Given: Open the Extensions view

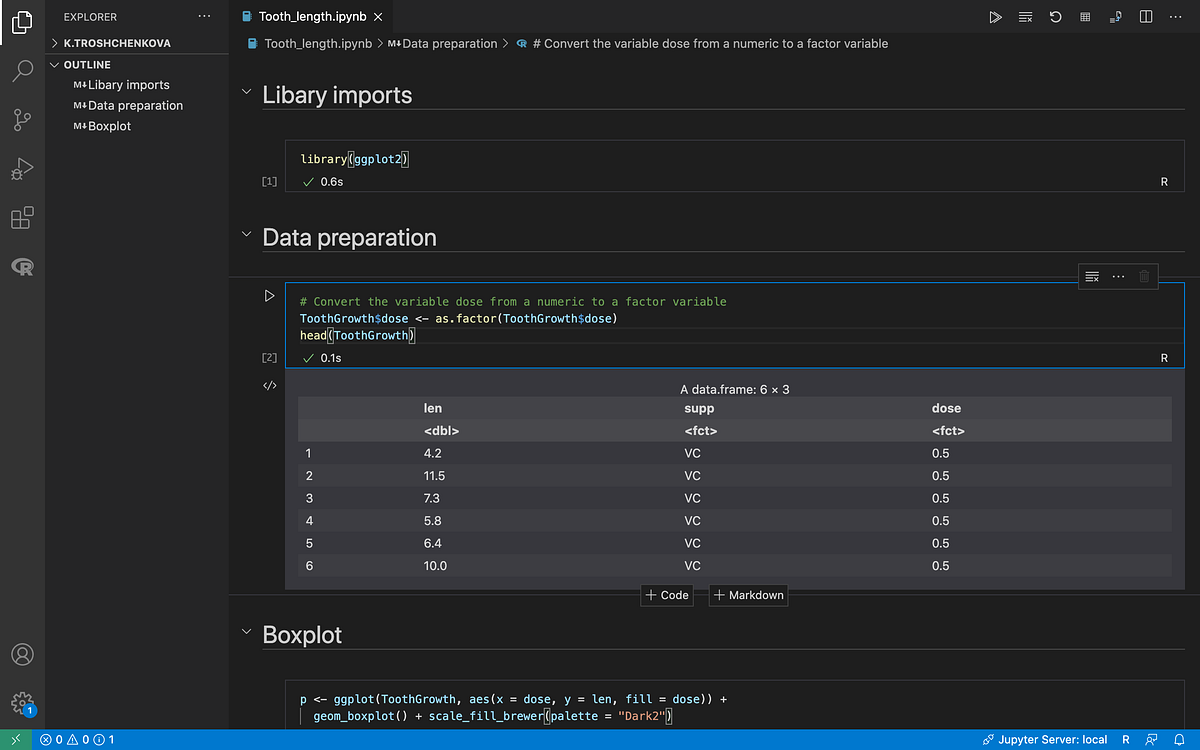Looking at the screenshot, I should point(22,218).
